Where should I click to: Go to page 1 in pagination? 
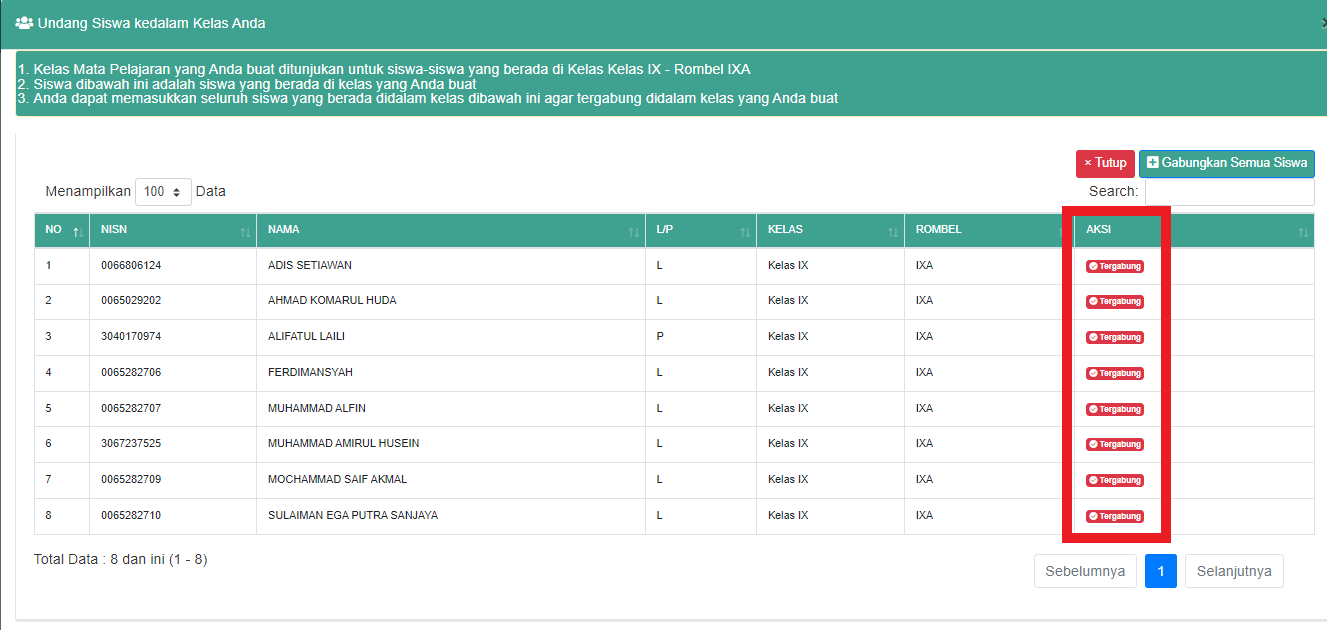1160,571
